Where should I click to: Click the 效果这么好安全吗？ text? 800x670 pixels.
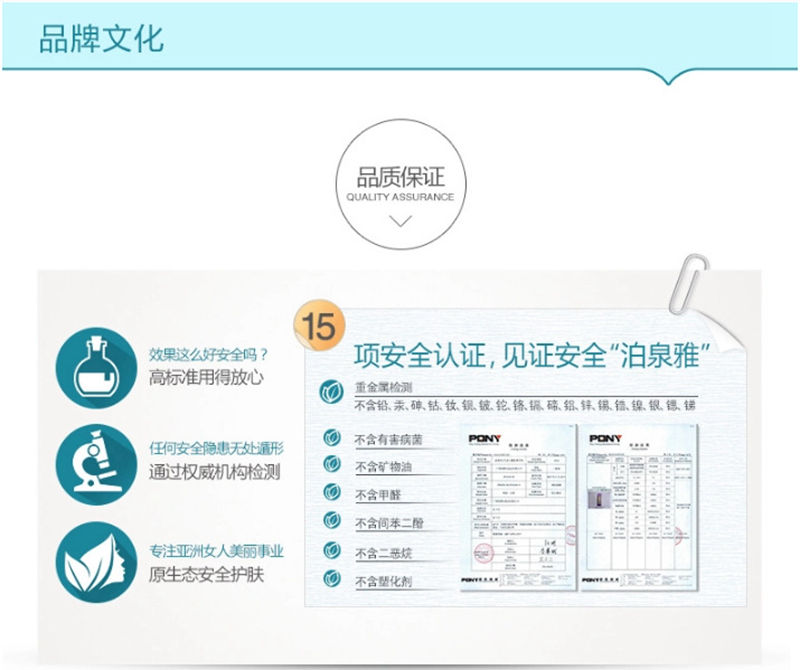pos(209,355)
